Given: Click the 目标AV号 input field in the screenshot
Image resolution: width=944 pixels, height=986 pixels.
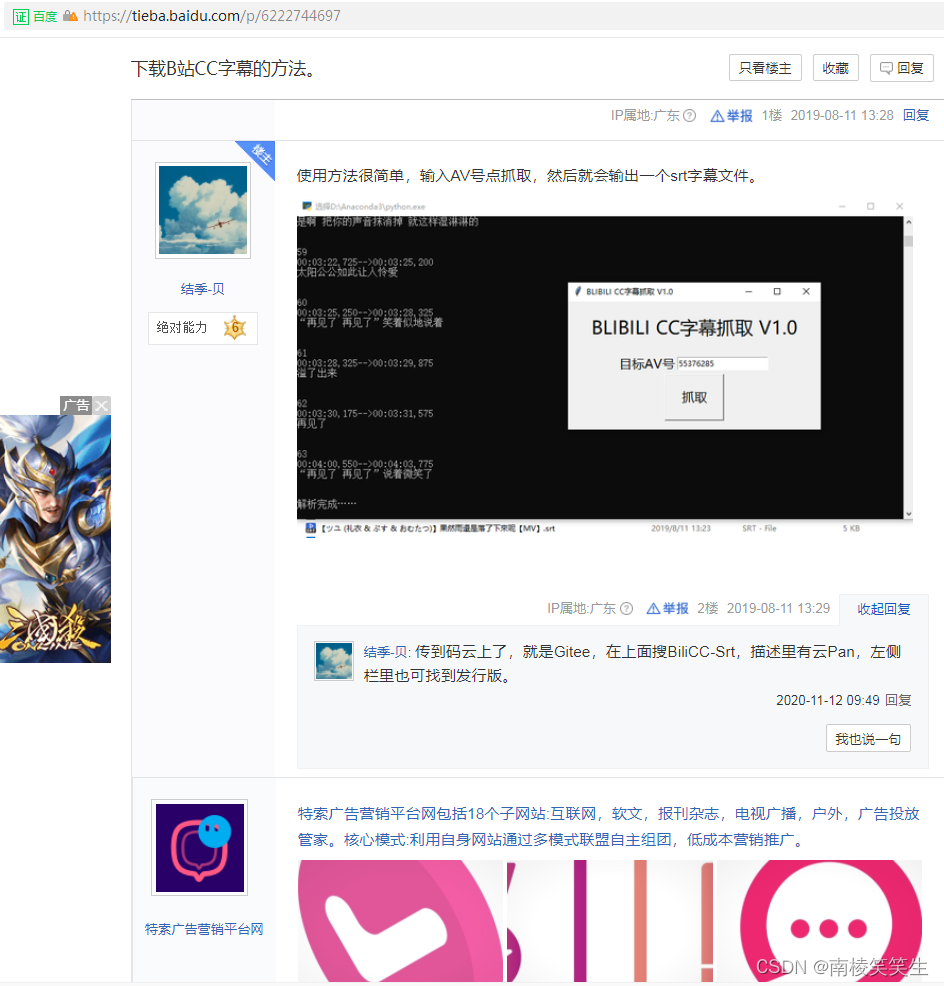Looking at the screenshot, I should coord(722,363).
